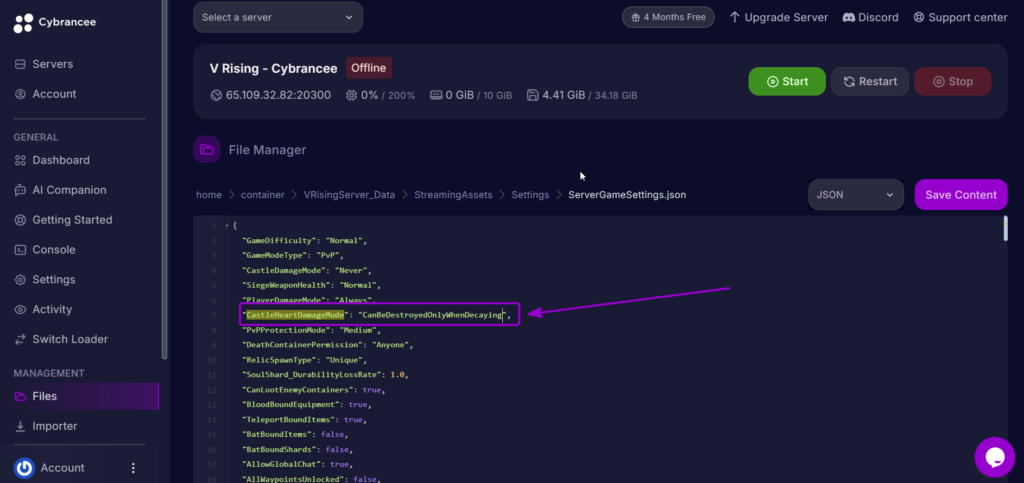Open the server Console

click(x=54, y=249)
